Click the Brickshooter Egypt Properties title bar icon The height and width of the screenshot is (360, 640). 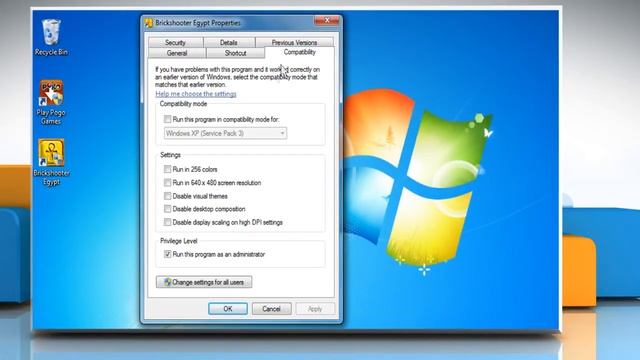point(149,23)
